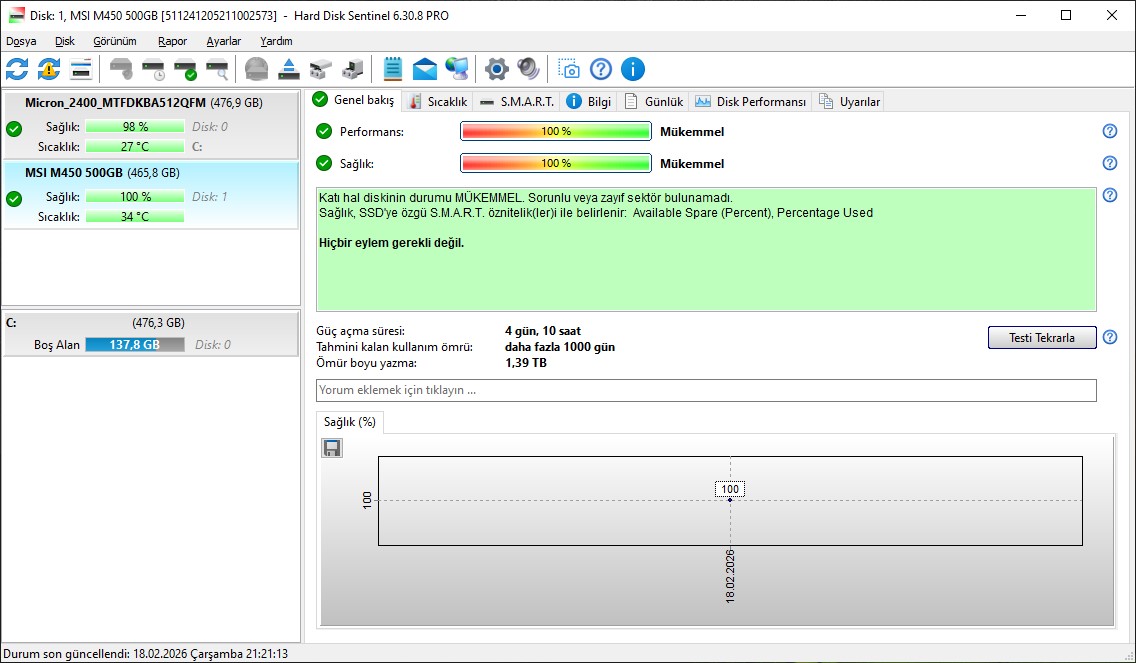1136x663 pixels.
Task: Click help icon beside Sağlık bar
Action: click(1109, 163)
